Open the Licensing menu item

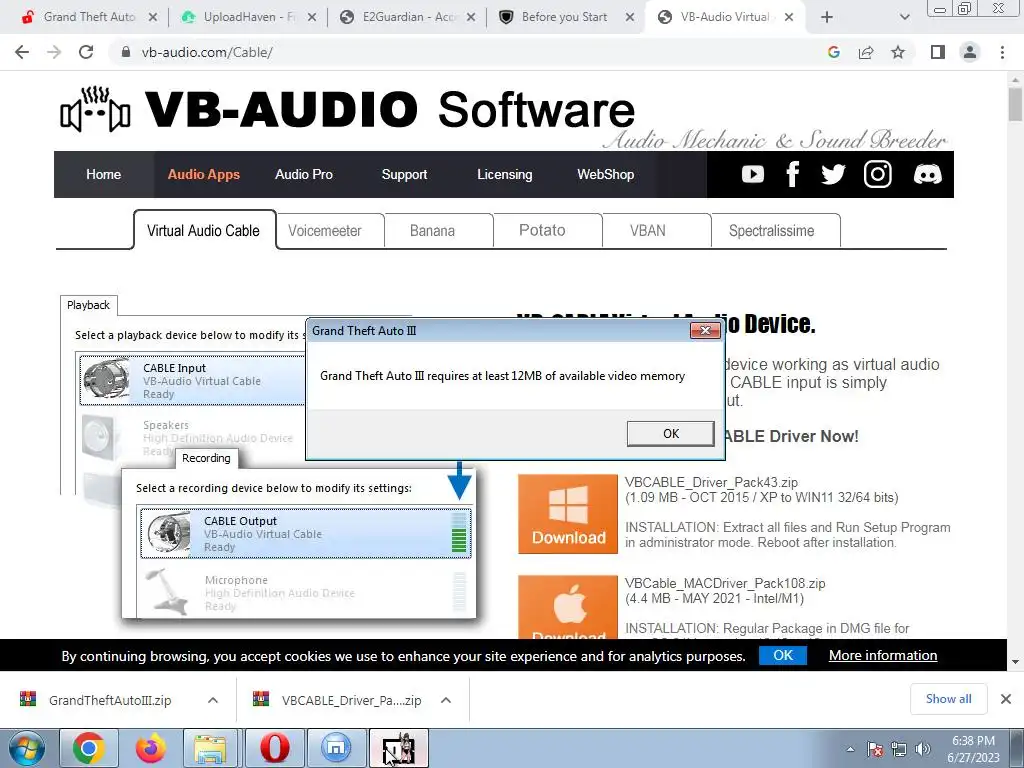[x=504, y=174]
